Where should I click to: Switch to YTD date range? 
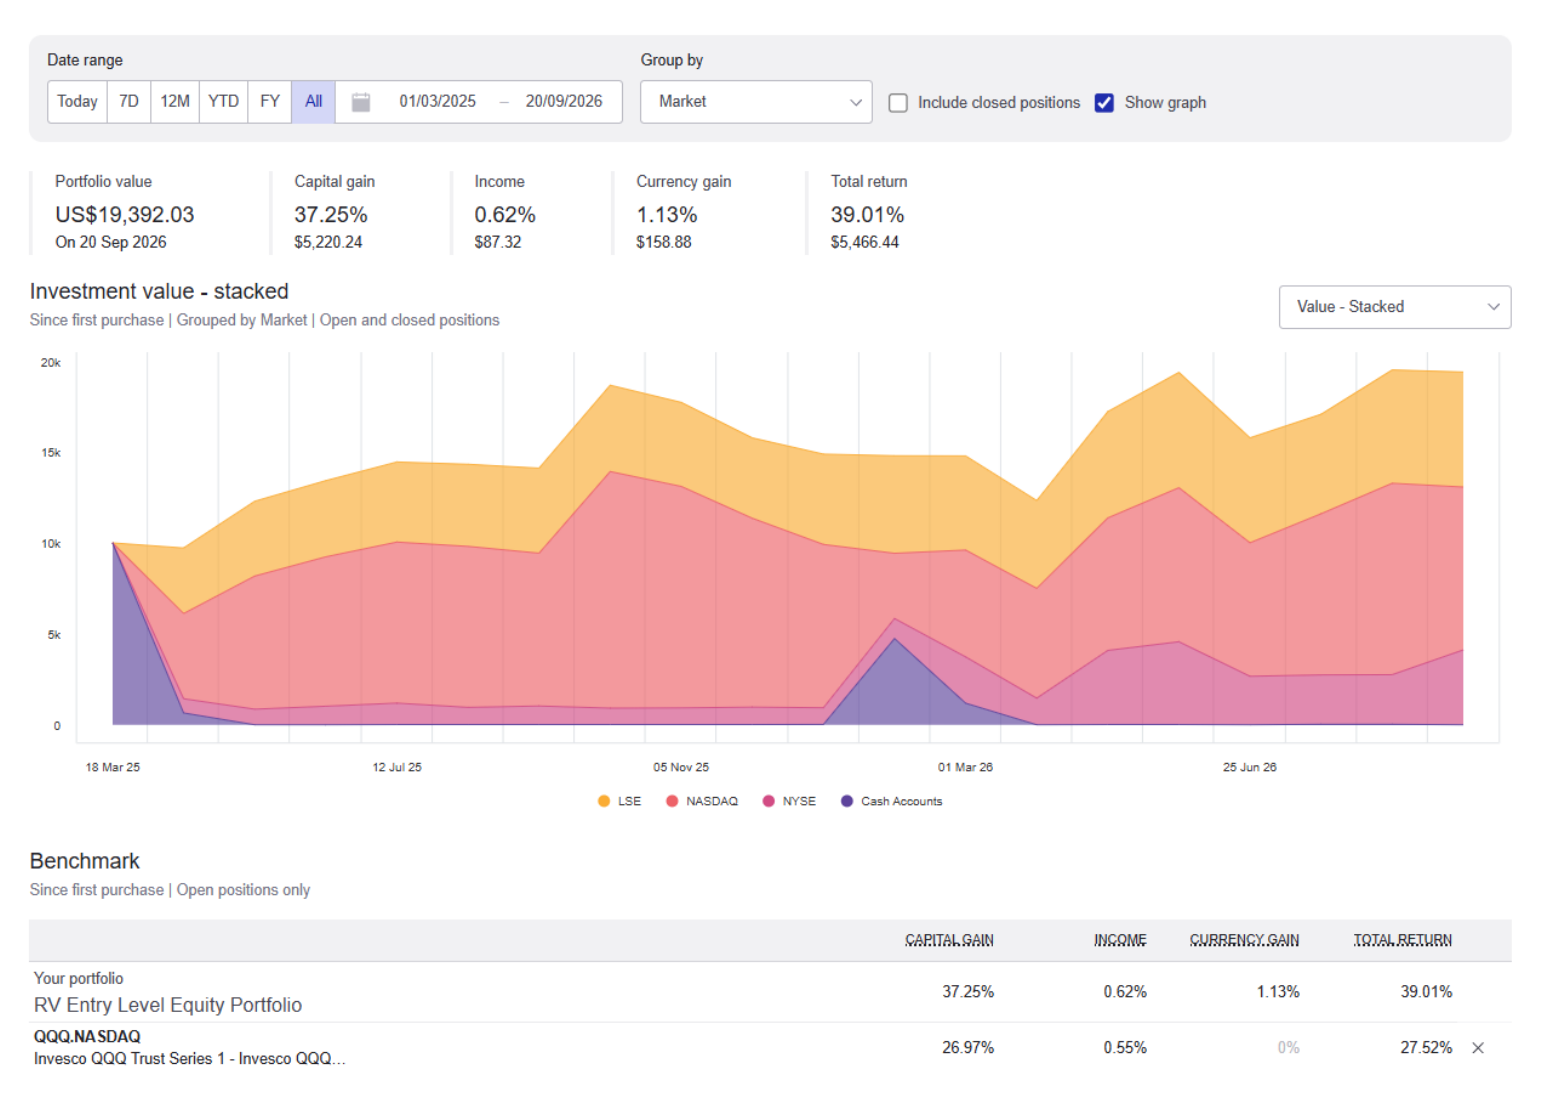coord(223,102)
